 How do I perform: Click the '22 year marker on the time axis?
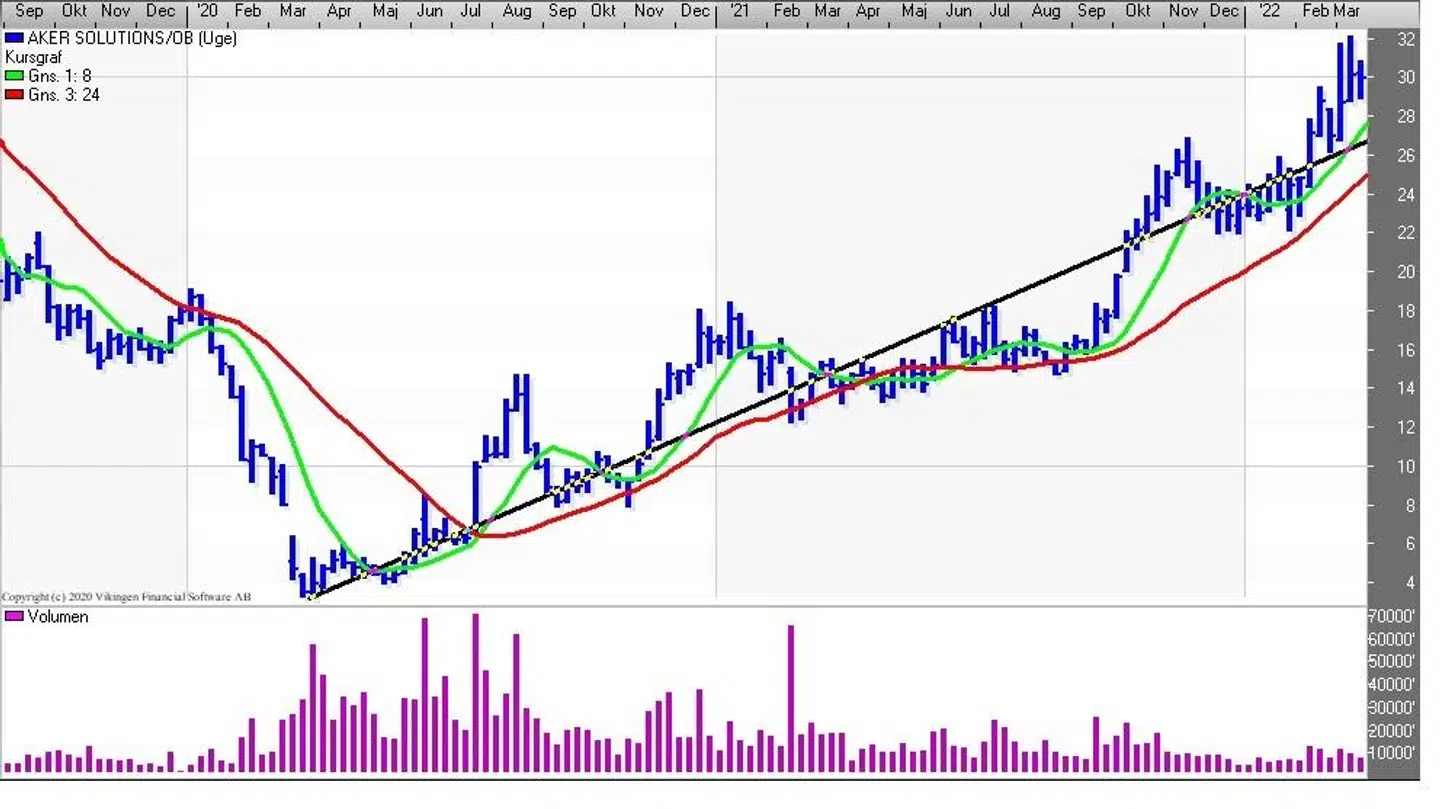click(x=1267, y=11)
